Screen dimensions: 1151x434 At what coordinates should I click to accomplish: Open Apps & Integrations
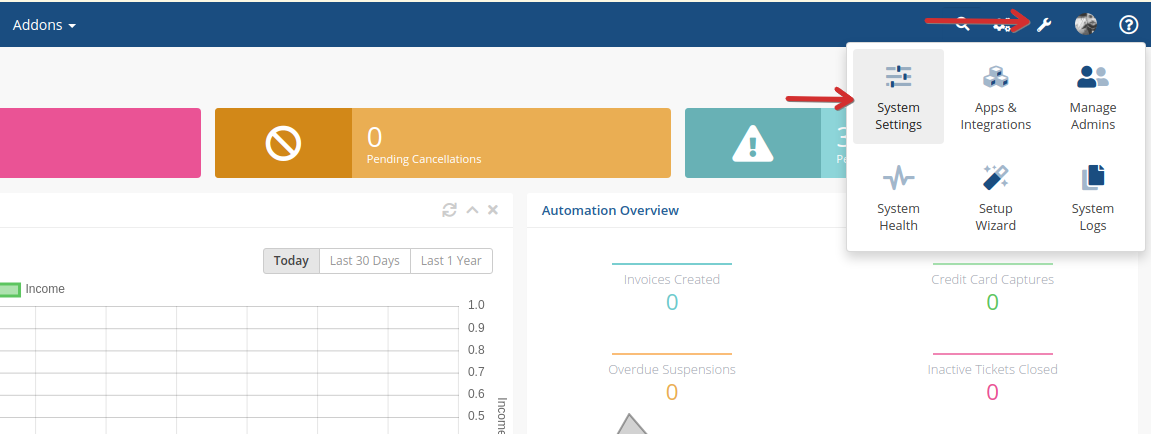click(x=995, y=97)
